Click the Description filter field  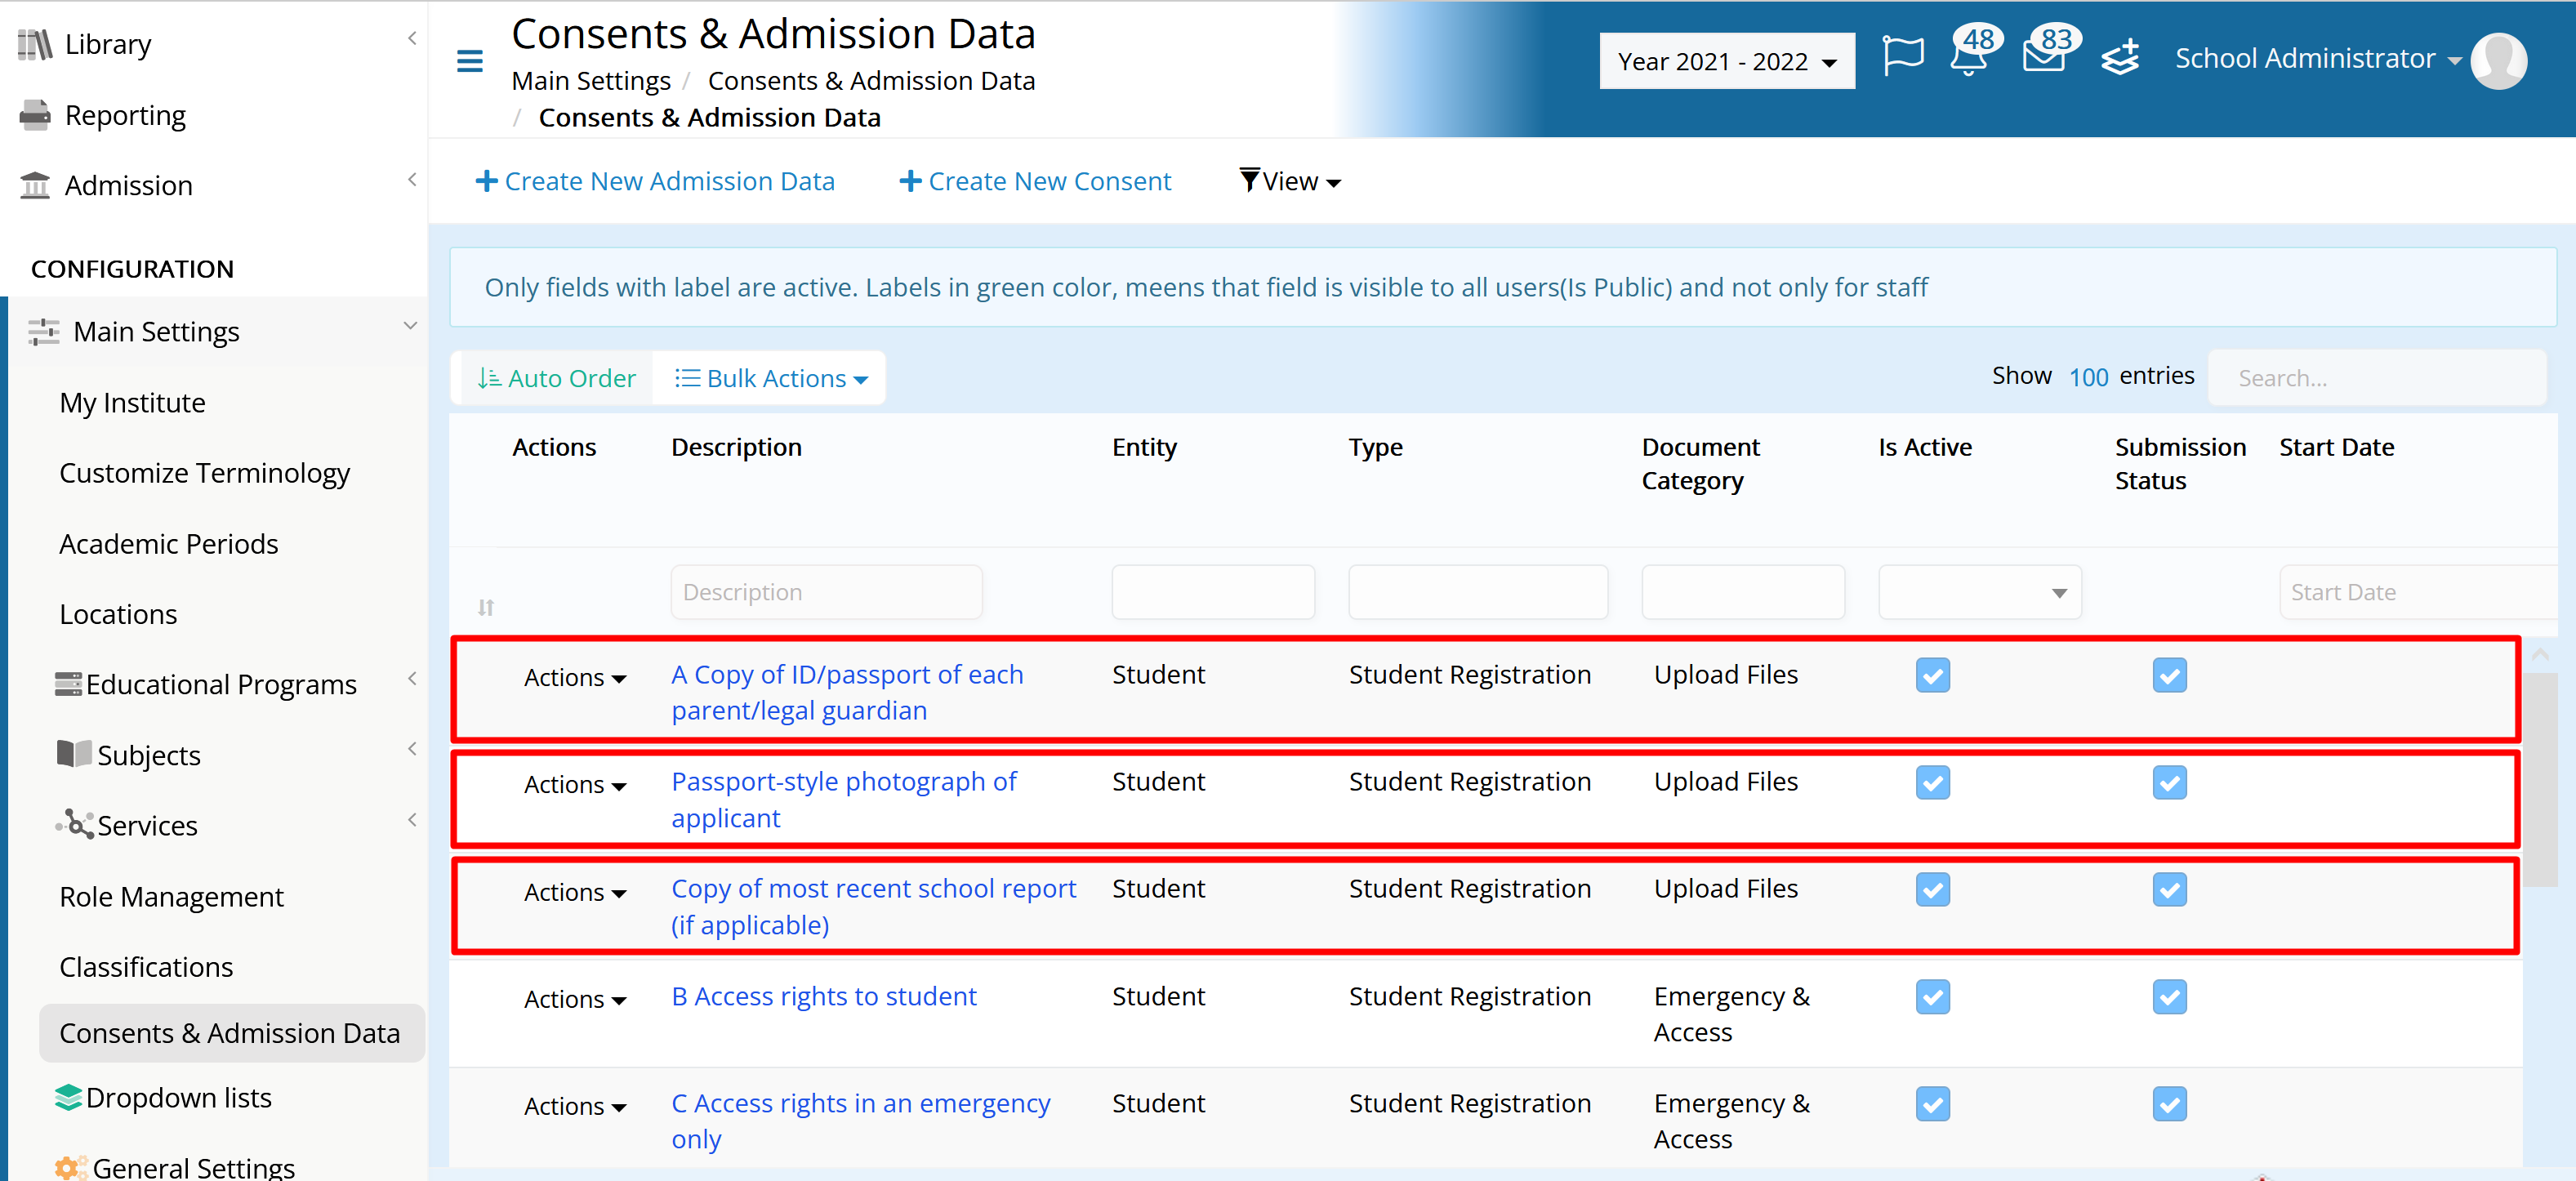[x=826, y=592]
